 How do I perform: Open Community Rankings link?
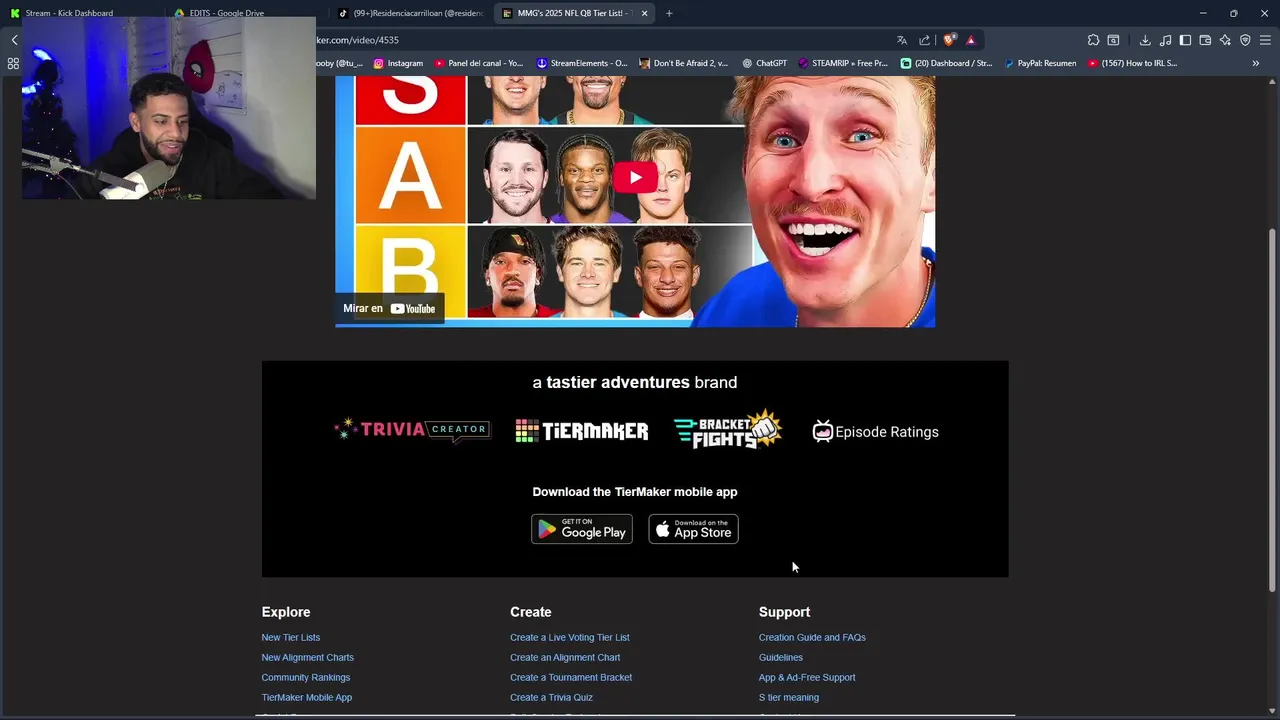click(306, 677)
